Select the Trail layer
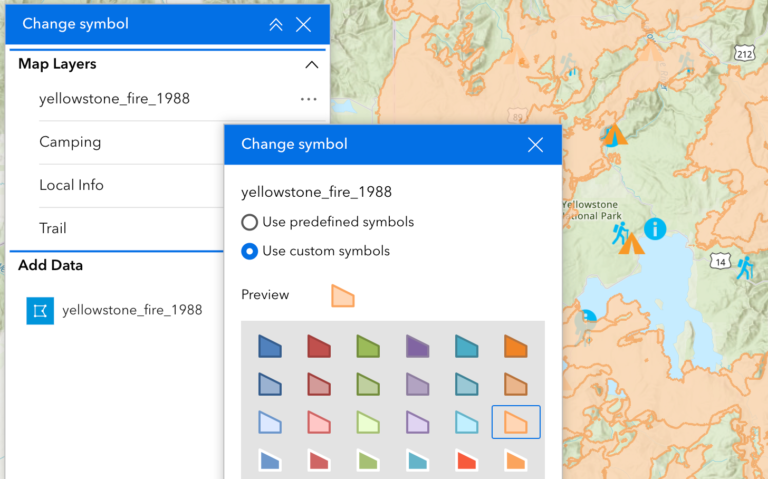The image size is (768, 479). click(x=53, y=228)
